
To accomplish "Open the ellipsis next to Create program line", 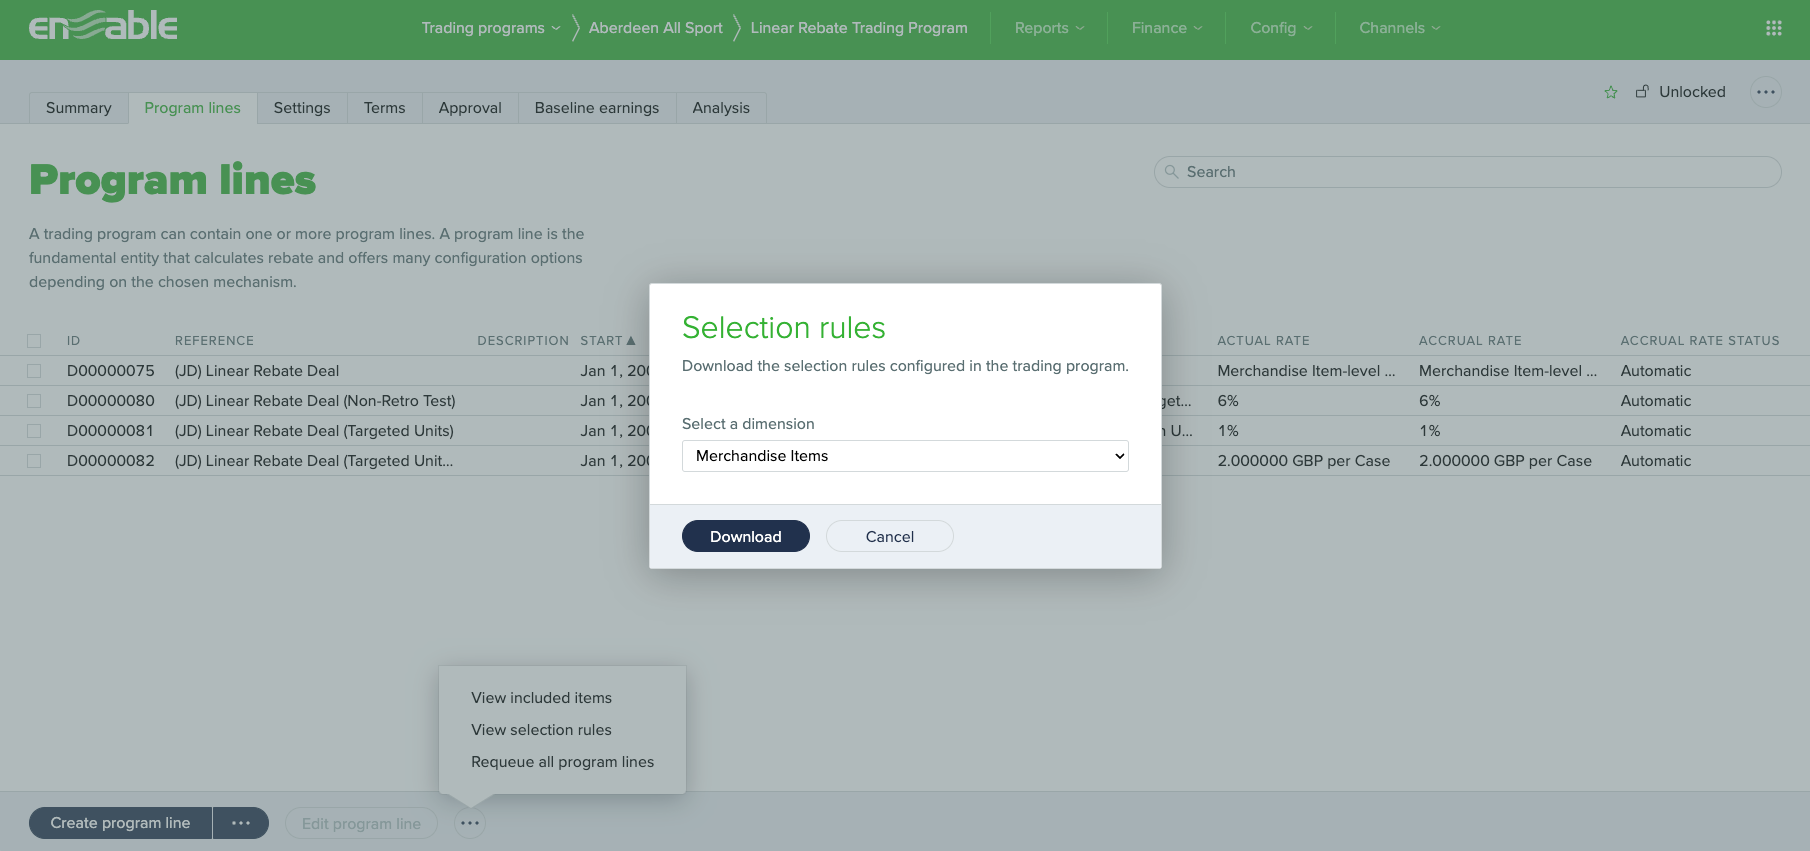I will click(241, 823).
